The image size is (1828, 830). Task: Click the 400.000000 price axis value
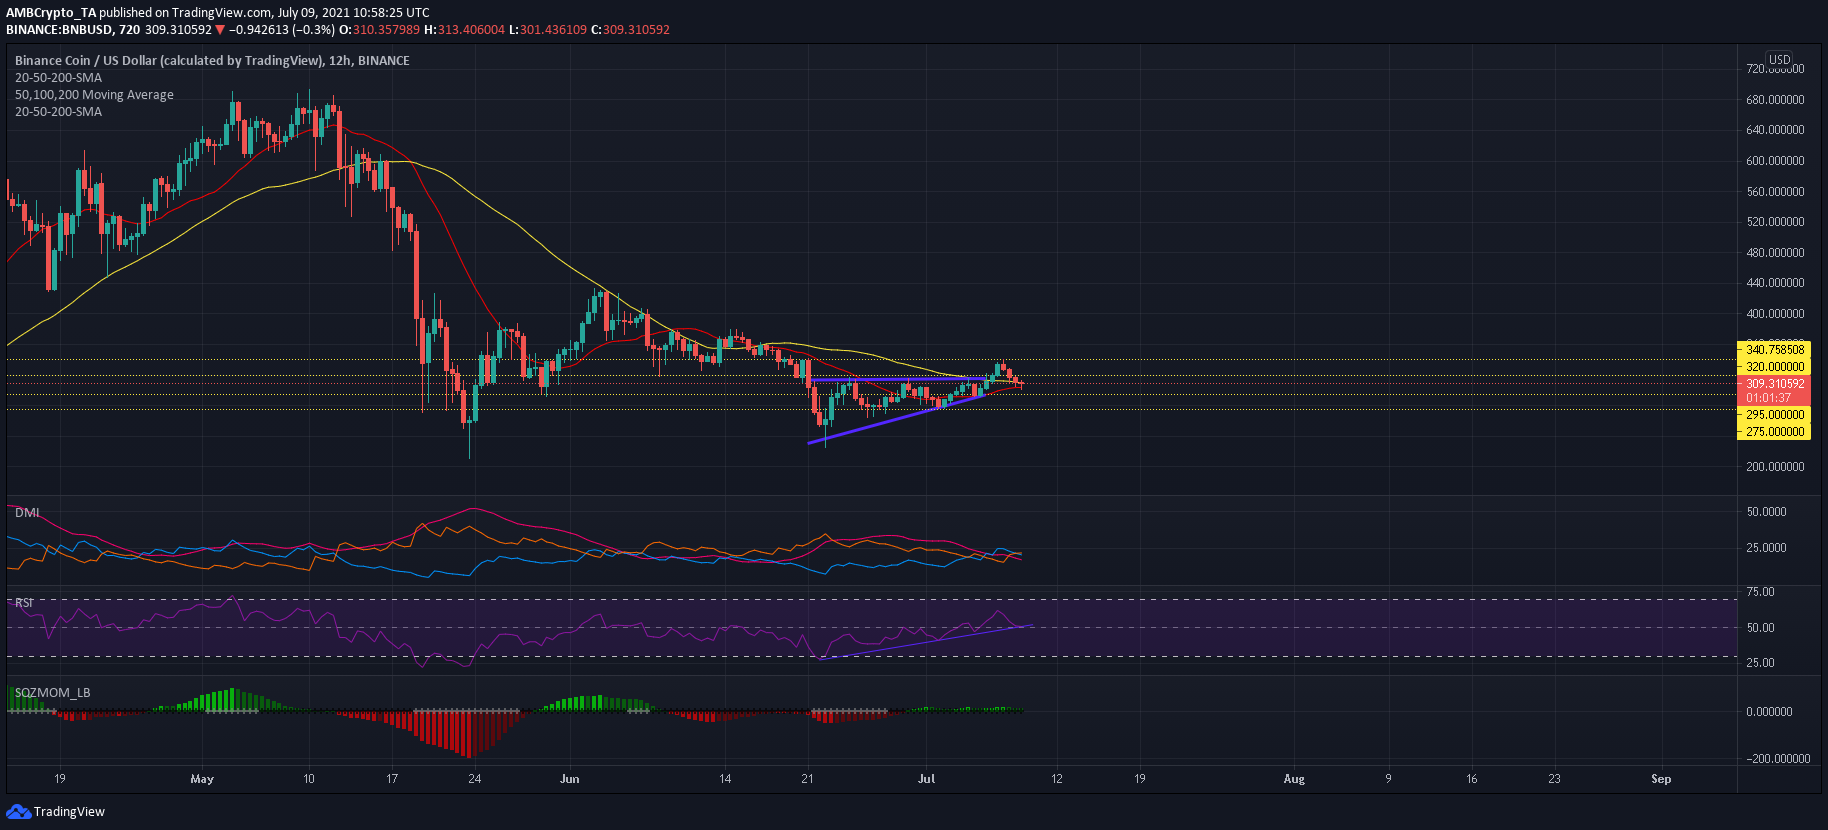pos(1775,314)
